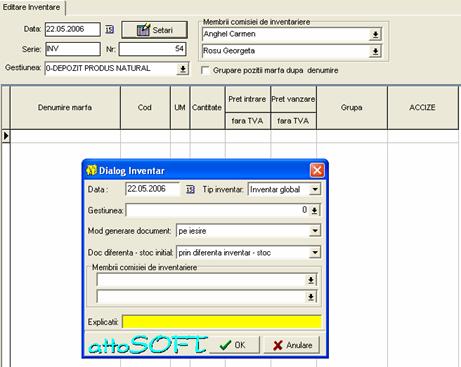Open the dialog's Gestiunea dropdown arrow

[314, 210]
